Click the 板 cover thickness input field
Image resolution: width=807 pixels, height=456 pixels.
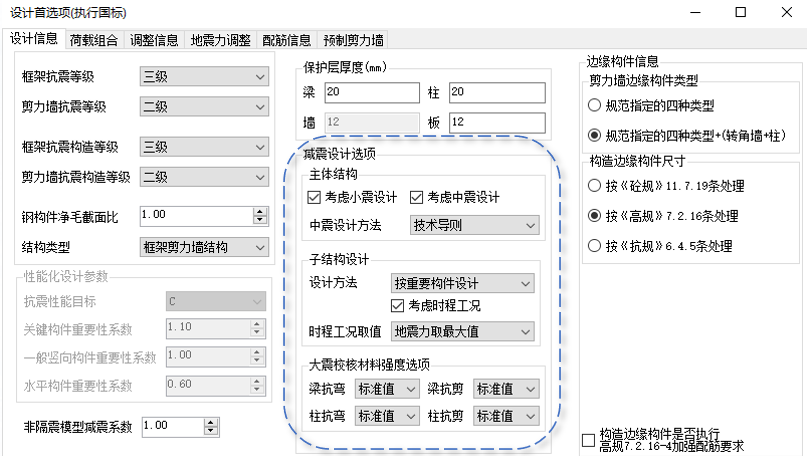click(495, 122)
